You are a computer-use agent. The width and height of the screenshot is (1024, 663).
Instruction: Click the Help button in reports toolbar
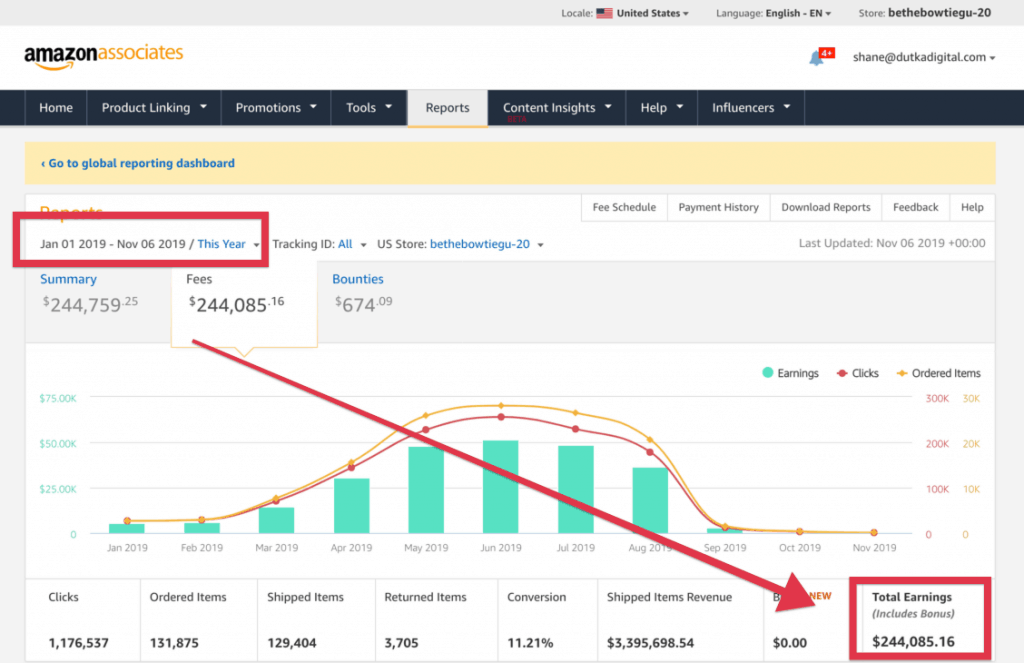tap(972, 207)
